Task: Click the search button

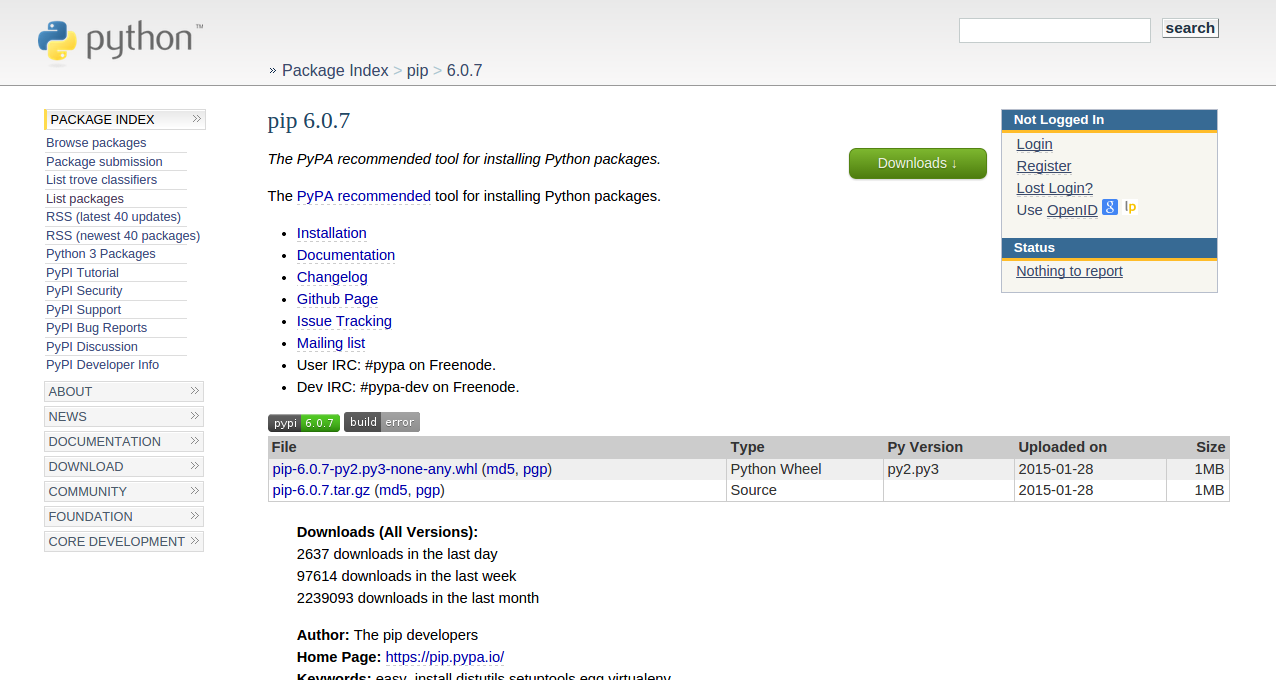Action: (x=1190, y=28)
